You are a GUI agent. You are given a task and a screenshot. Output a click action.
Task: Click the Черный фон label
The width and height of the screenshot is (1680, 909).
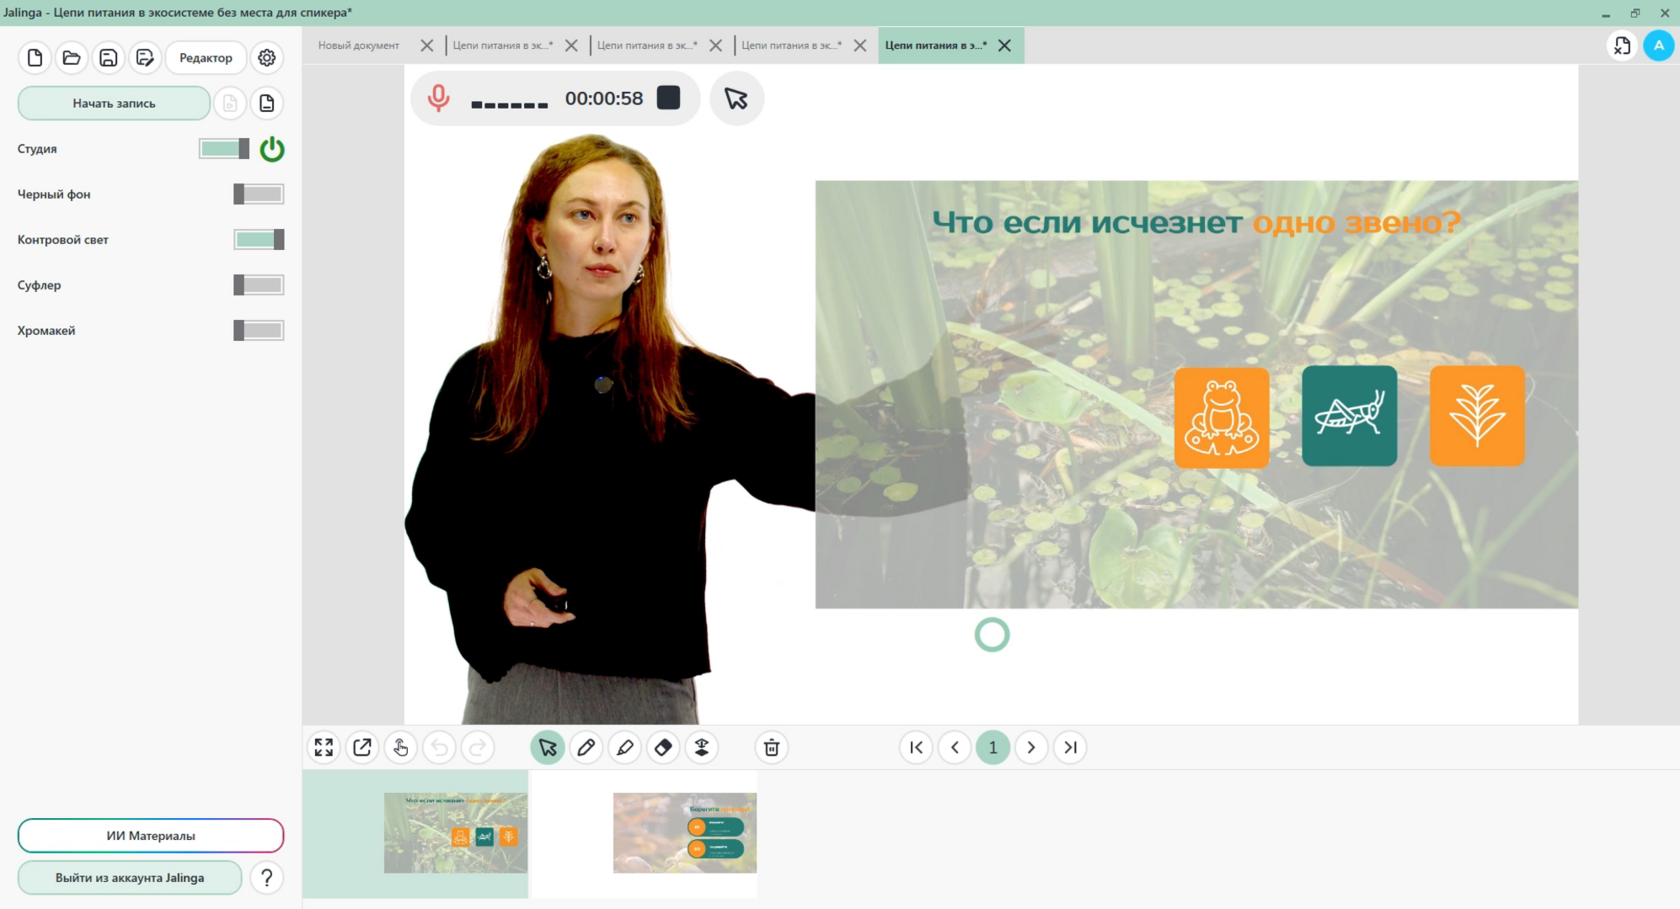(54, 194)
